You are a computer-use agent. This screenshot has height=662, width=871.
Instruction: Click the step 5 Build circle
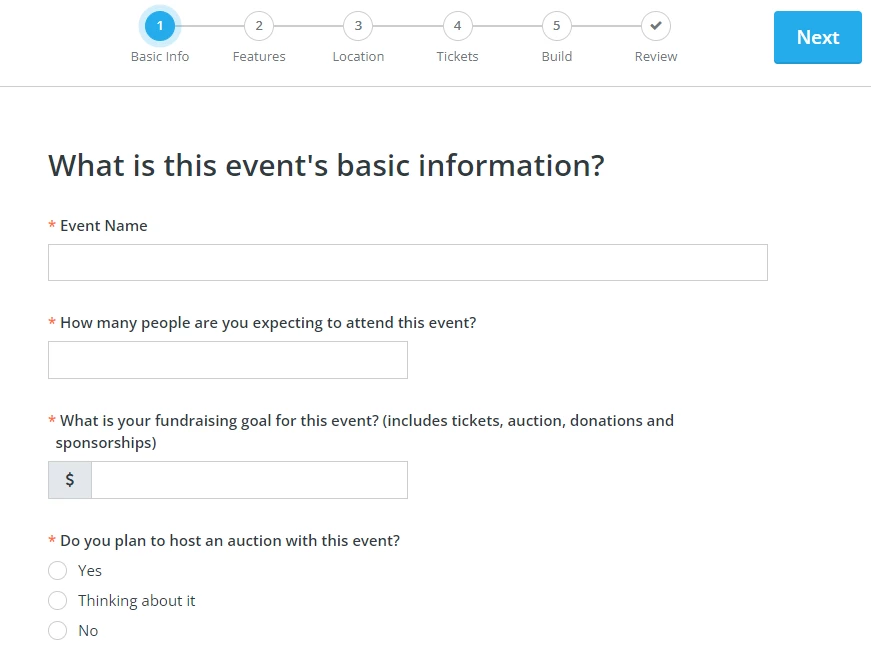(556, 27)
